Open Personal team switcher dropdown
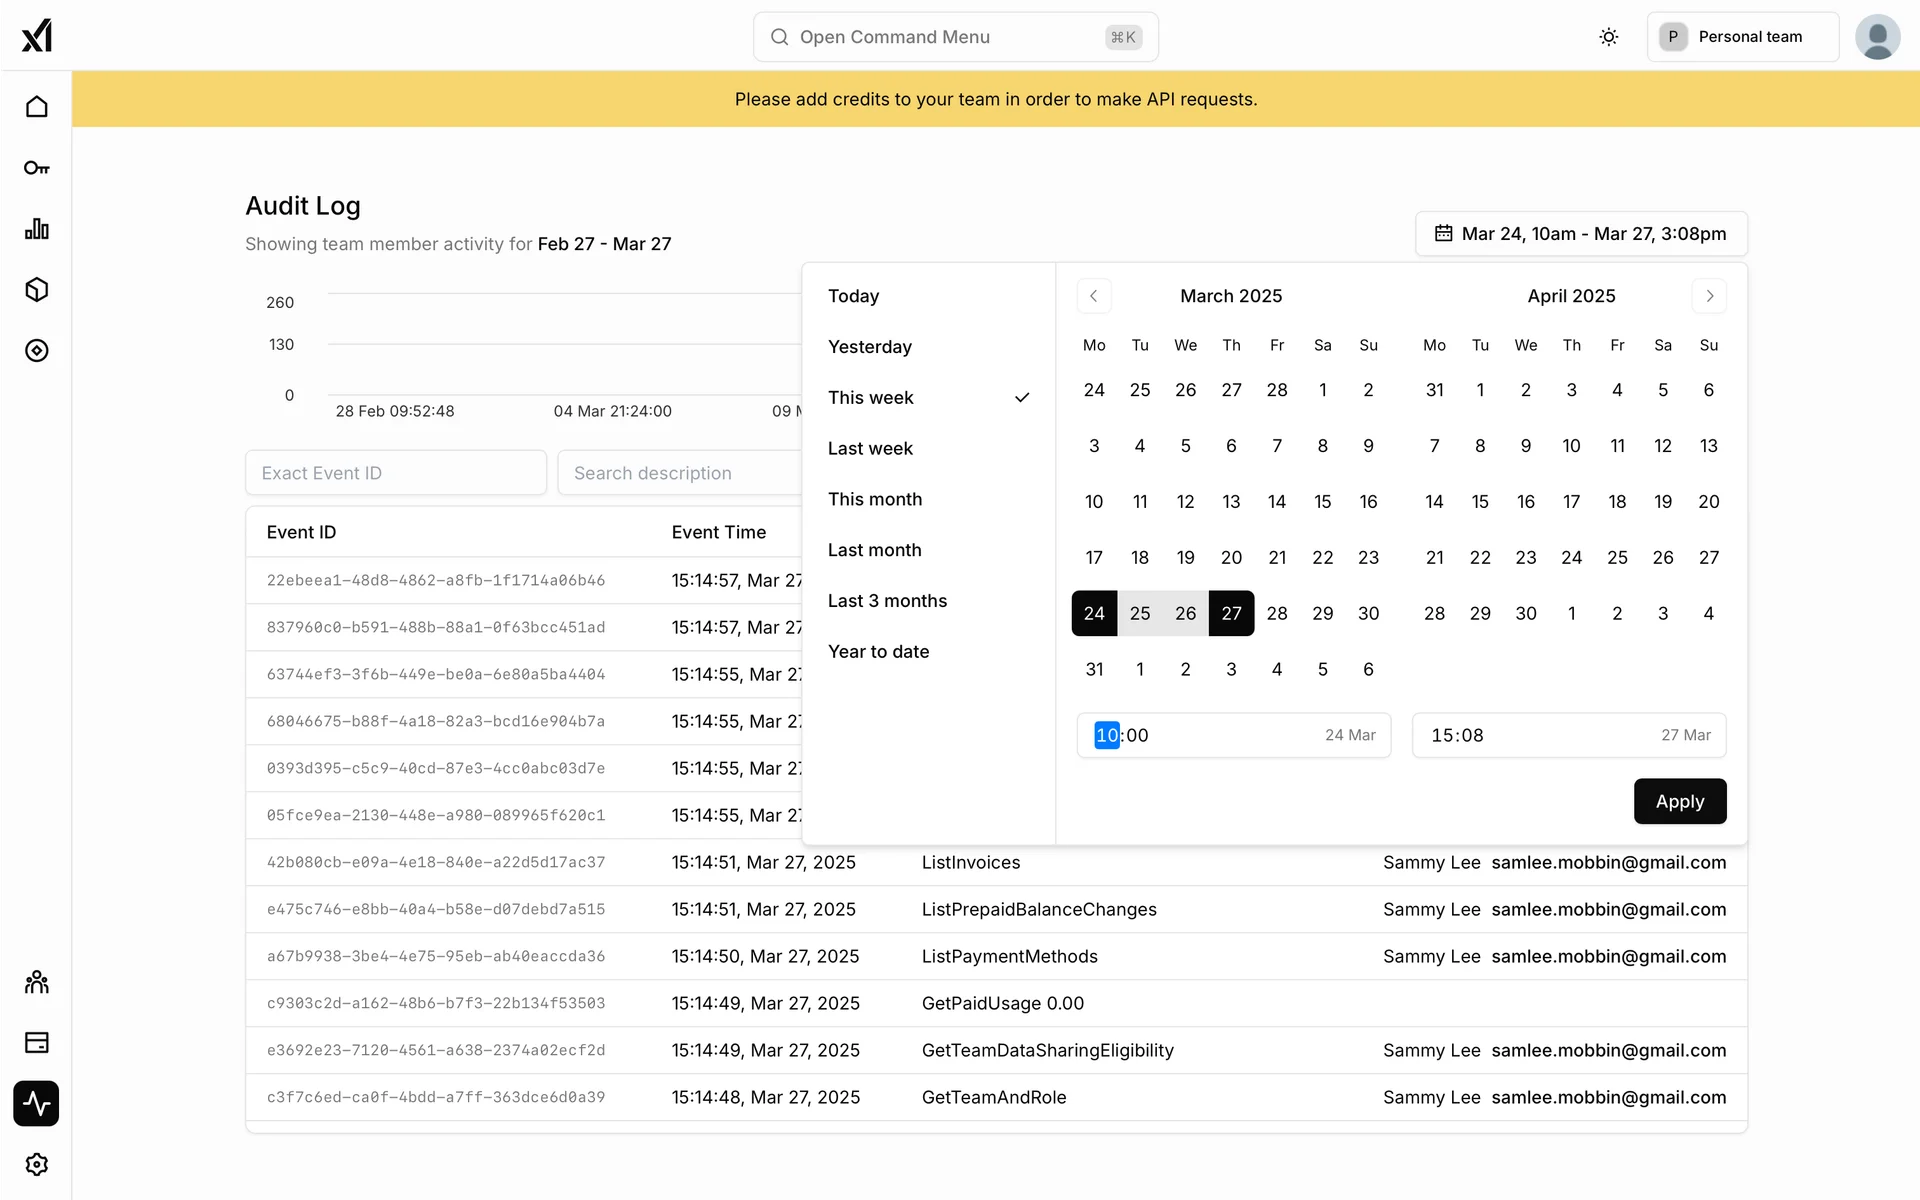This screenshot has width=1920, height=1200. click(1742, 37)
